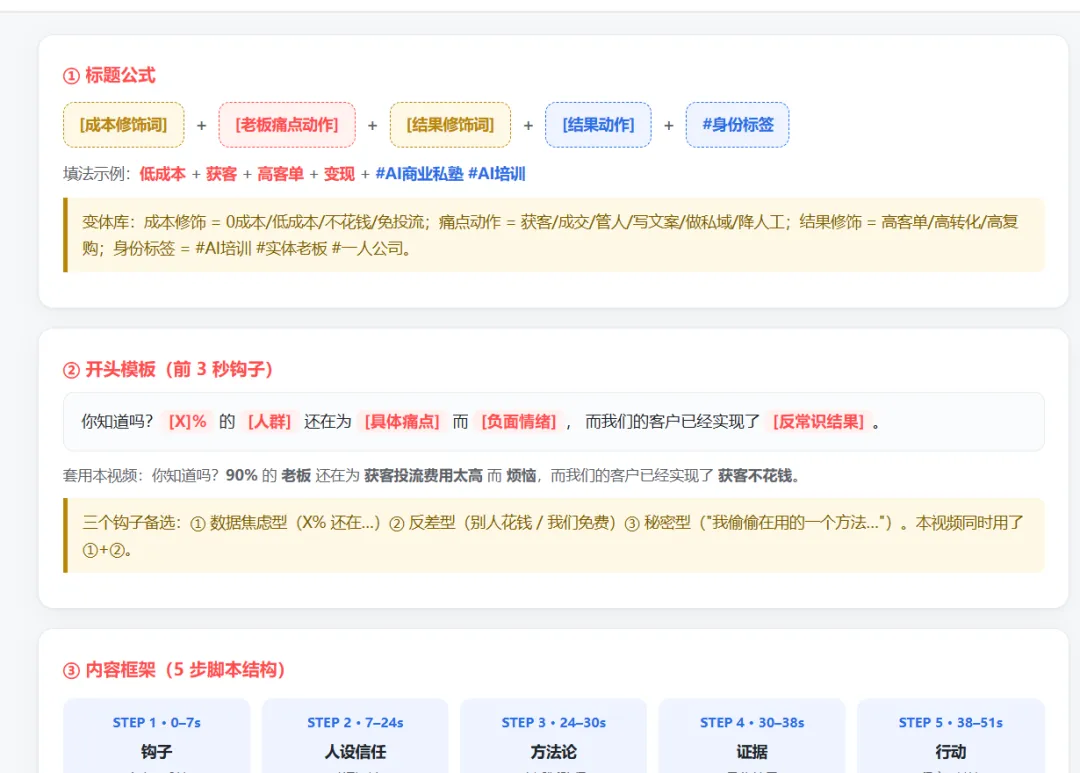Click the ③ 内容框架 section heading
The height and width of the screenshot is (773, 1080).
click(174, 670)
